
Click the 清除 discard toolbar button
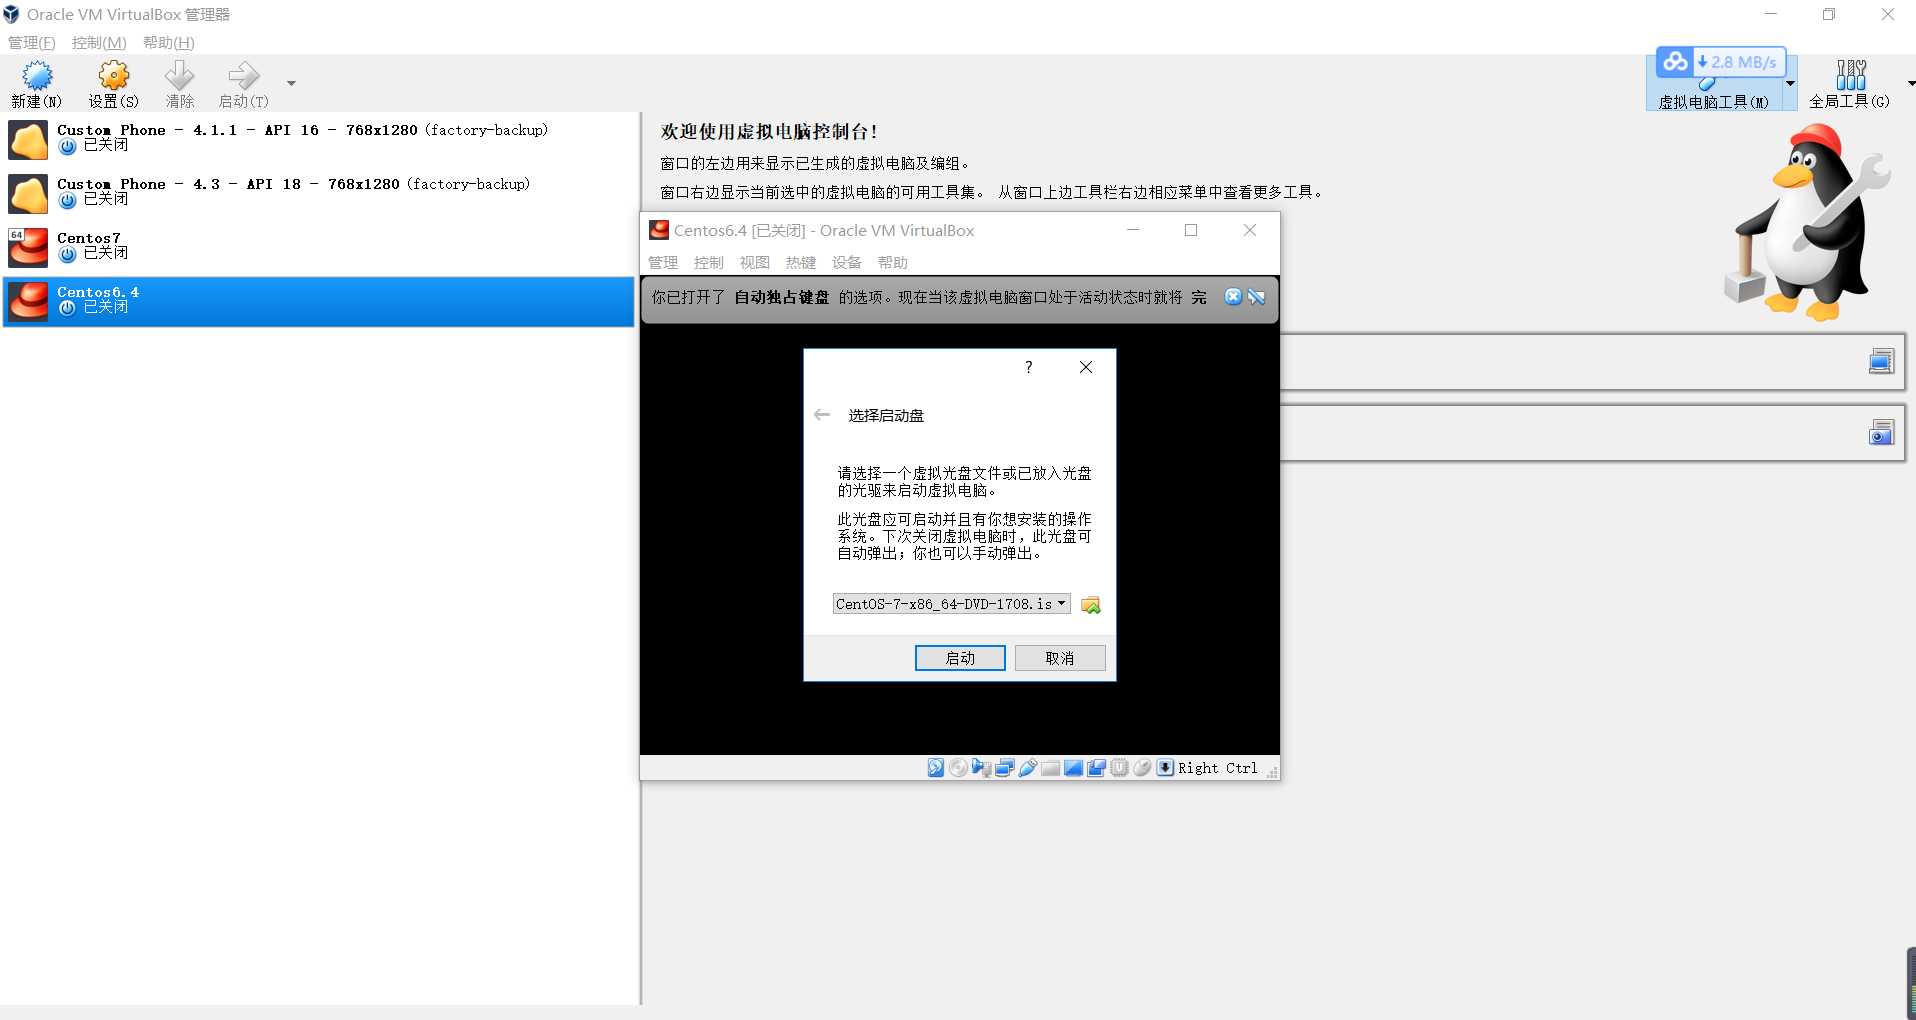coord(180,84)
